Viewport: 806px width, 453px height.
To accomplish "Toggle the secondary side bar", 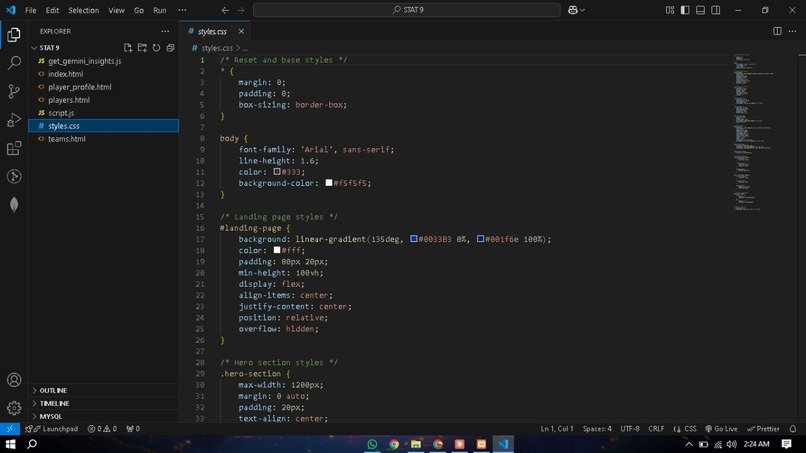I will click(x=716, y=10).
